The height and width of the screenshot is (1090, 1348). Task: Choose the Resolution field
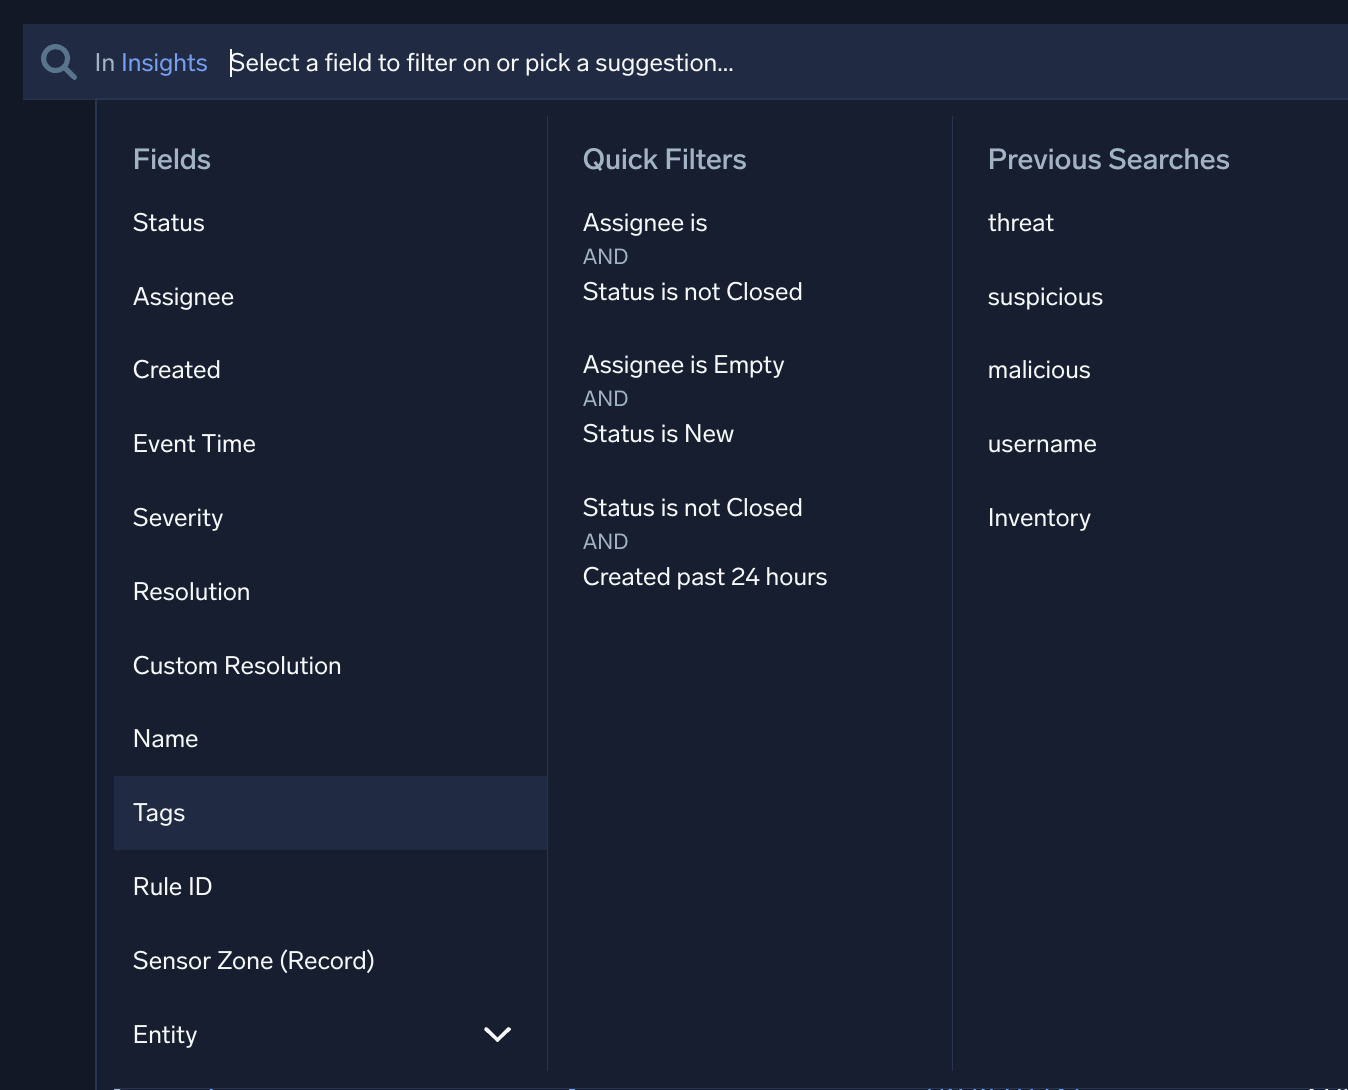coord(191,592)
